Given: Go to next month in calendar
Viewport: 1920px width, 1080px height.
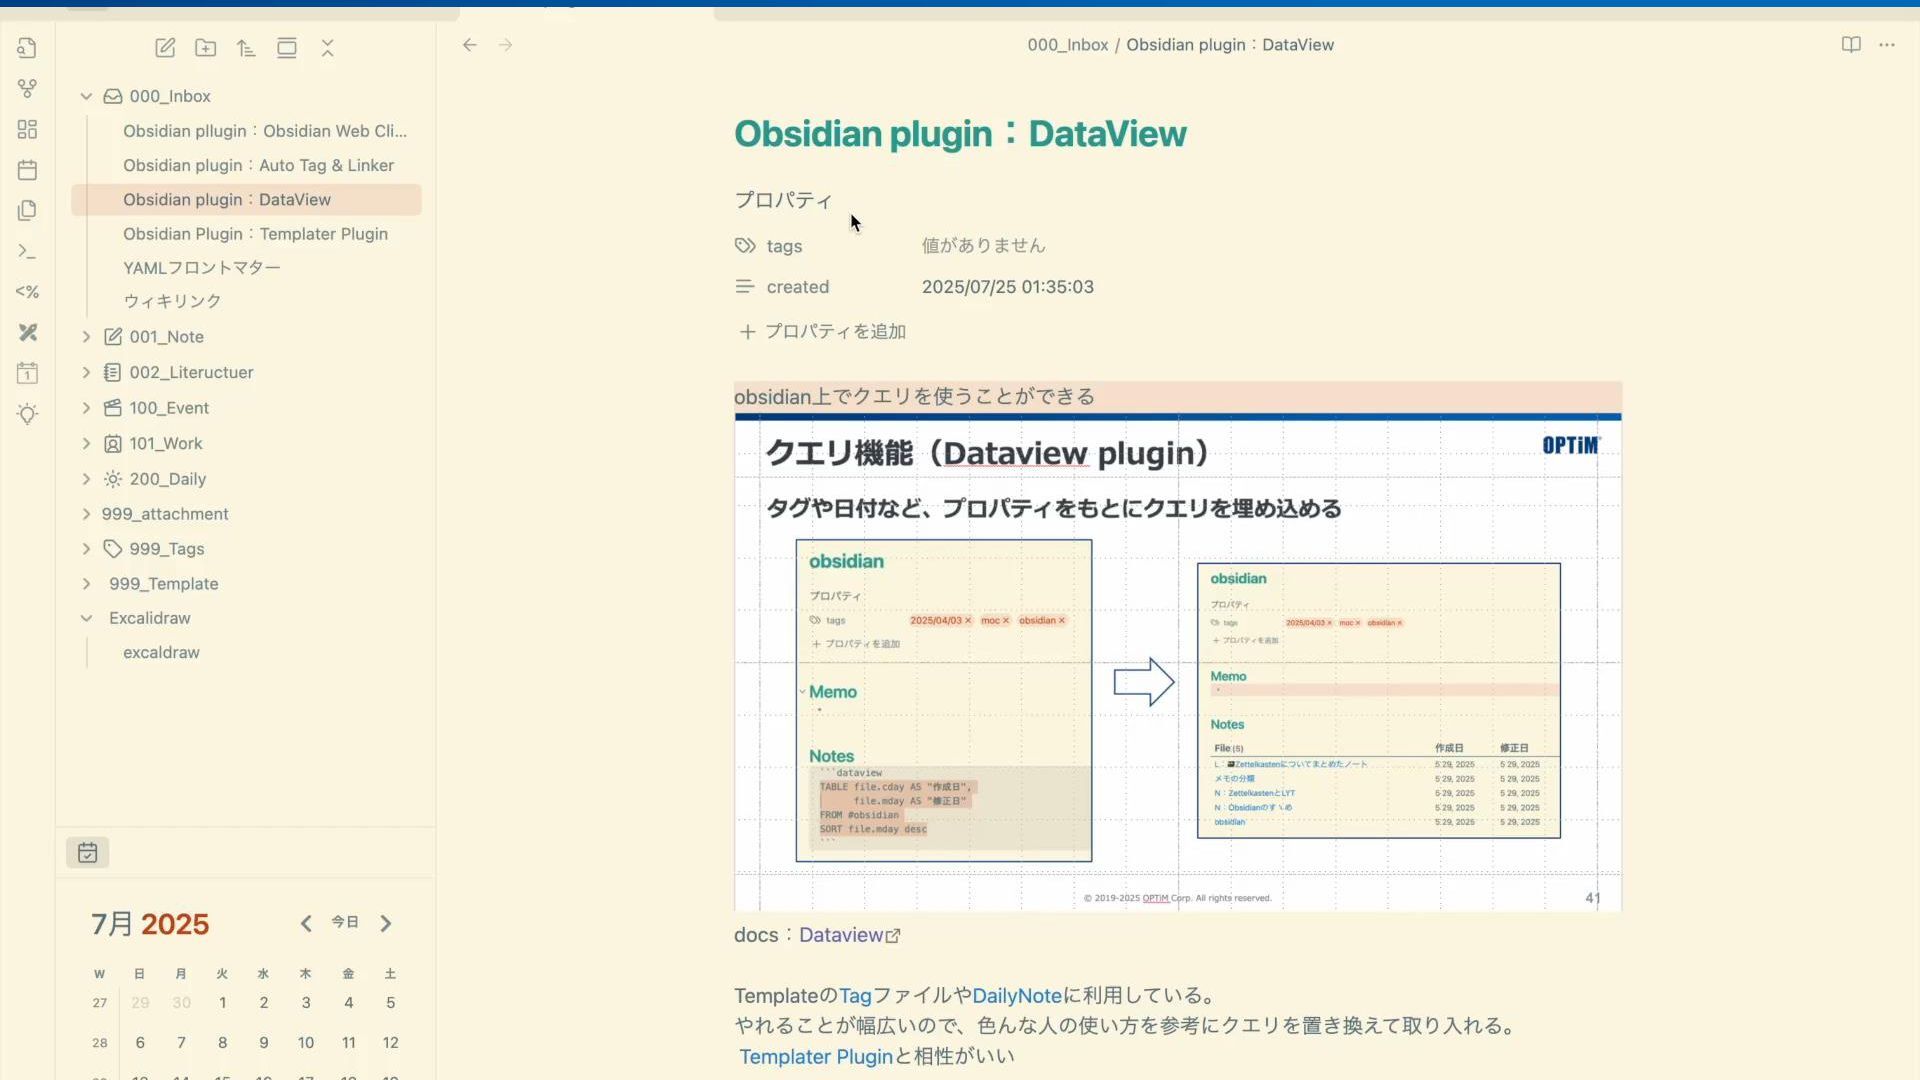Looking at the screenshot, I should tap(386, 924).
